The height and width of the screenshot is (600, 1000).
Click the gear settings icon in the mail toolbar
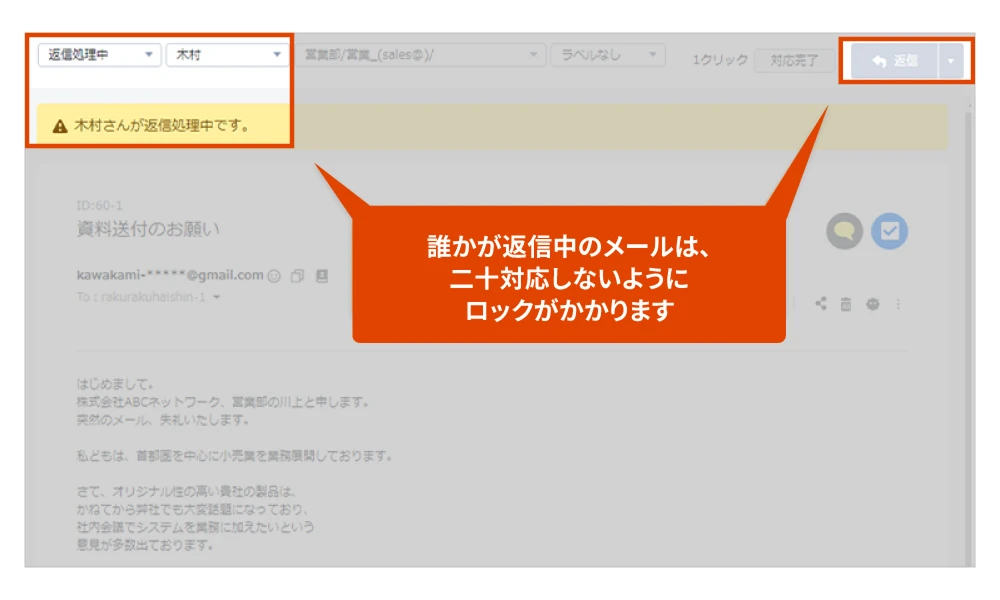[872, 304]
